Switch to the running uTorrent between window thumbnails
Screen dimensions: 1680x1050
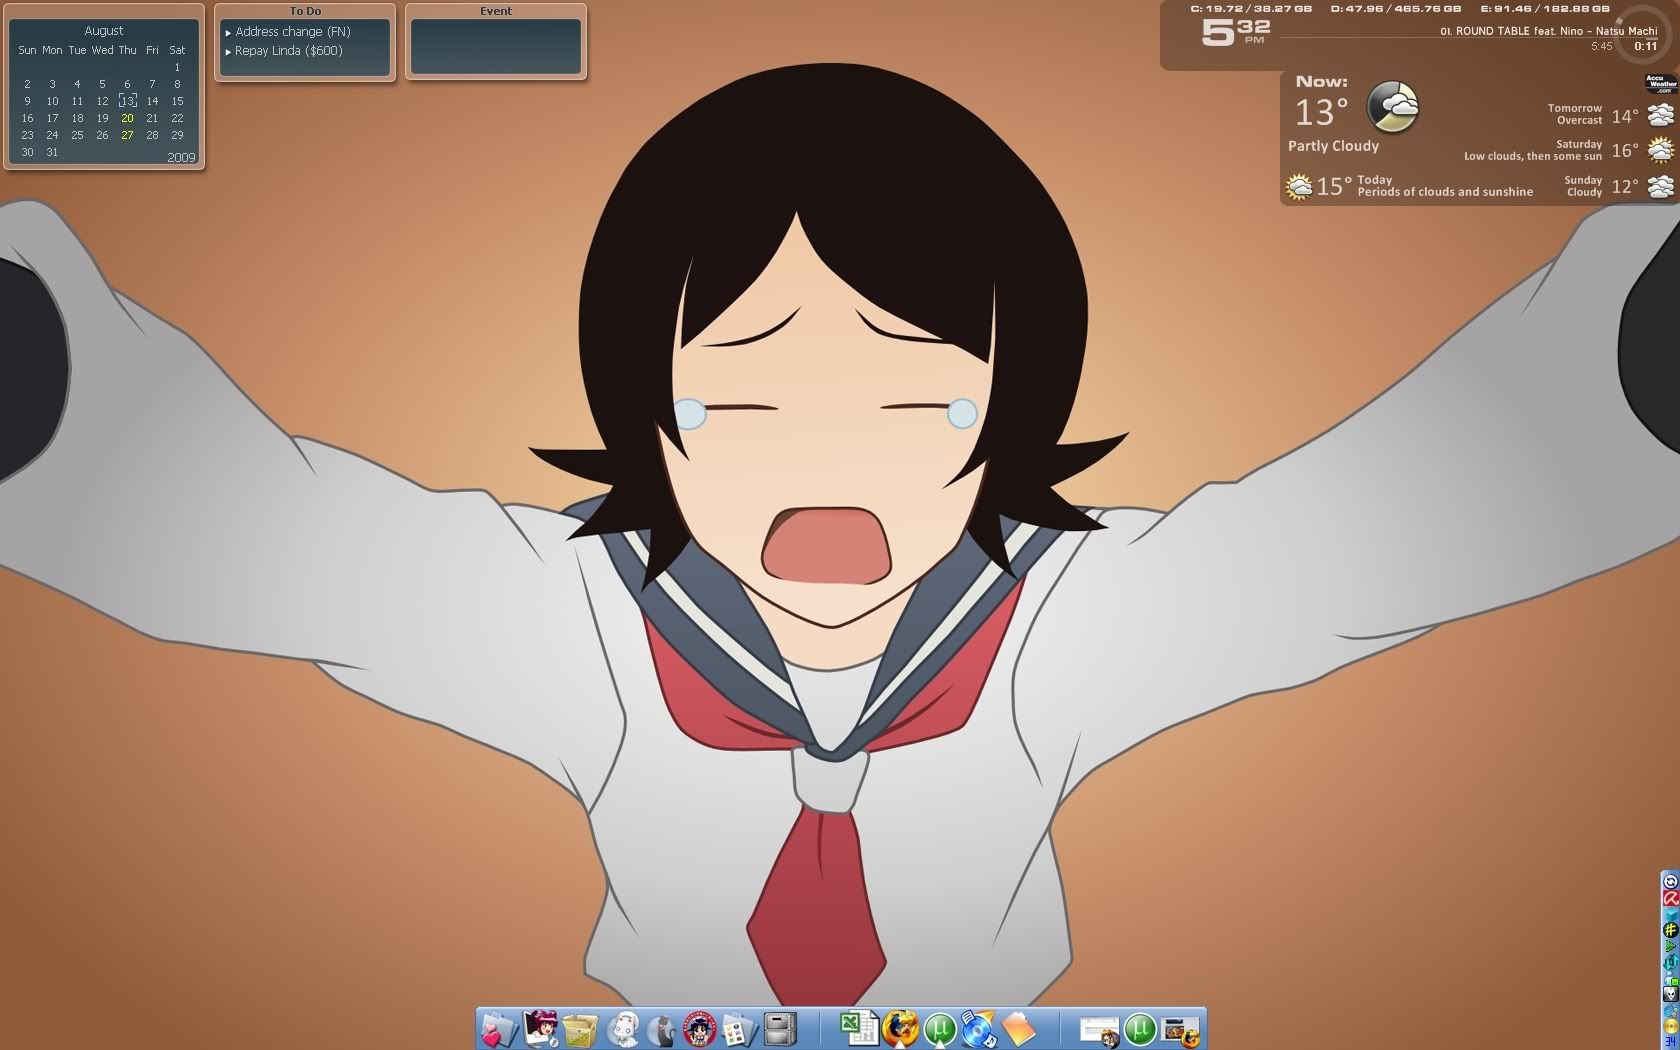(x=1140, y=1029)
